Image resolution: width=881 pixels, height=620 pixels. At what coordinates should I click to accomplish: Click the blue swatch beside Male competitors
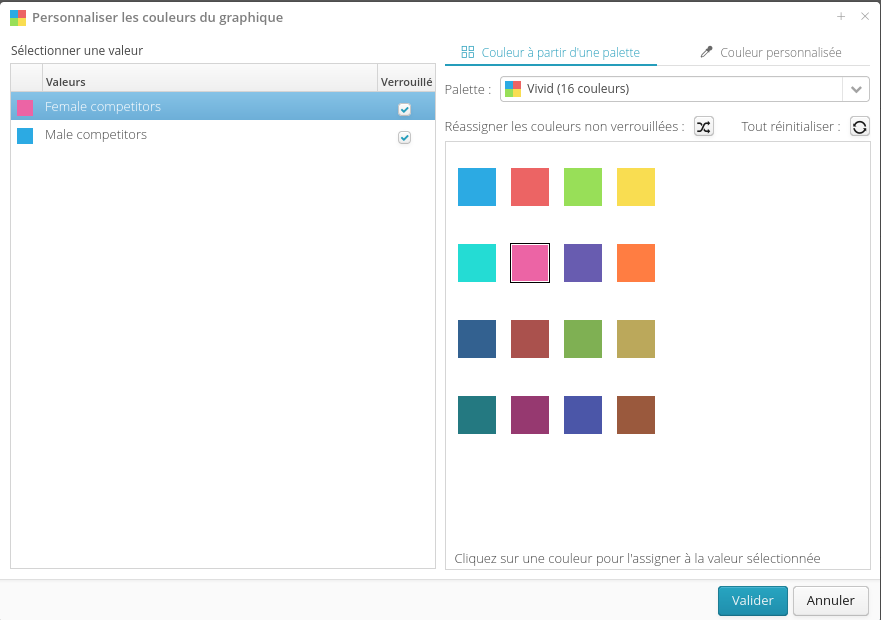tap(25, 136)
